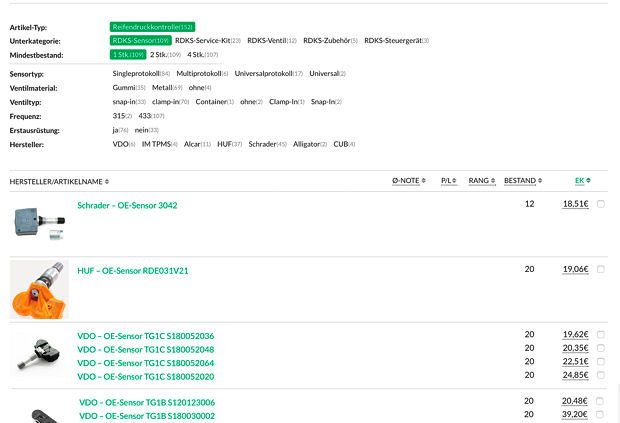Deselect Reifendruckkontrolle article type filter
Viewport: 620px width, 423px height.
[152, 27]
